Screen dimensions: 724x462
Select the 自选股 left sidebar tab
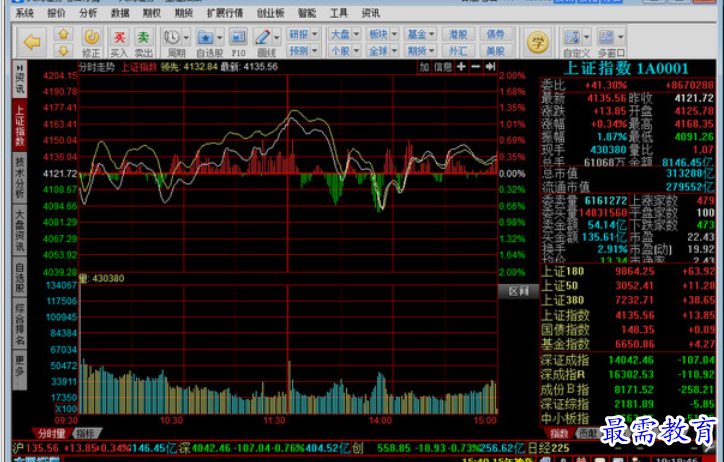pyautogui.click(x=19, y=277)
